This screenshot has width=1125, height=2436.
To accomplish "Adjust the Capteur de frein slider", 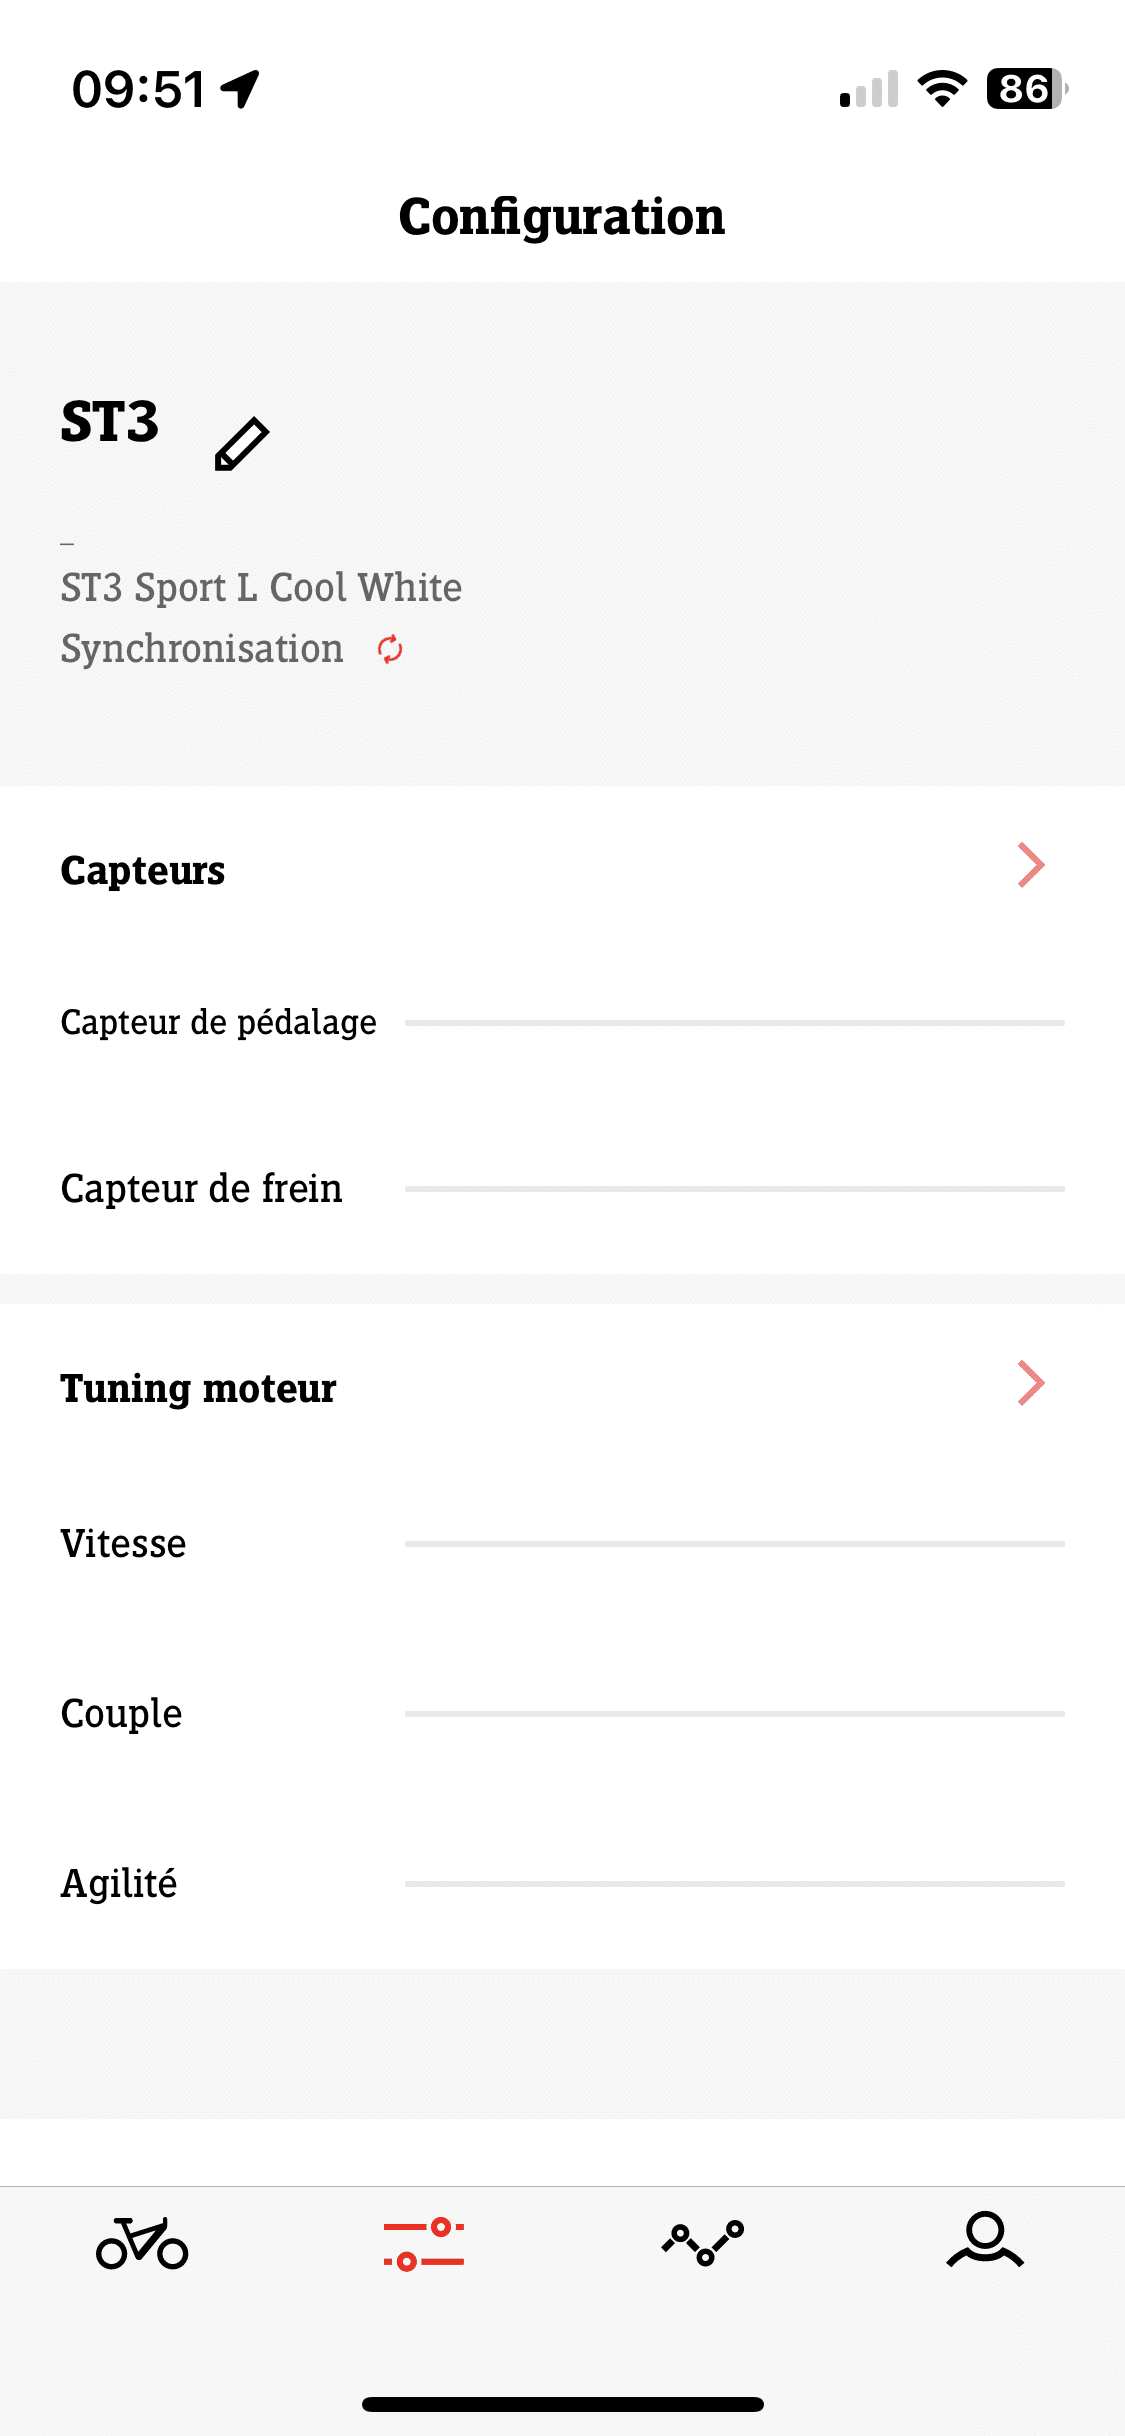I will point(734,1189).
